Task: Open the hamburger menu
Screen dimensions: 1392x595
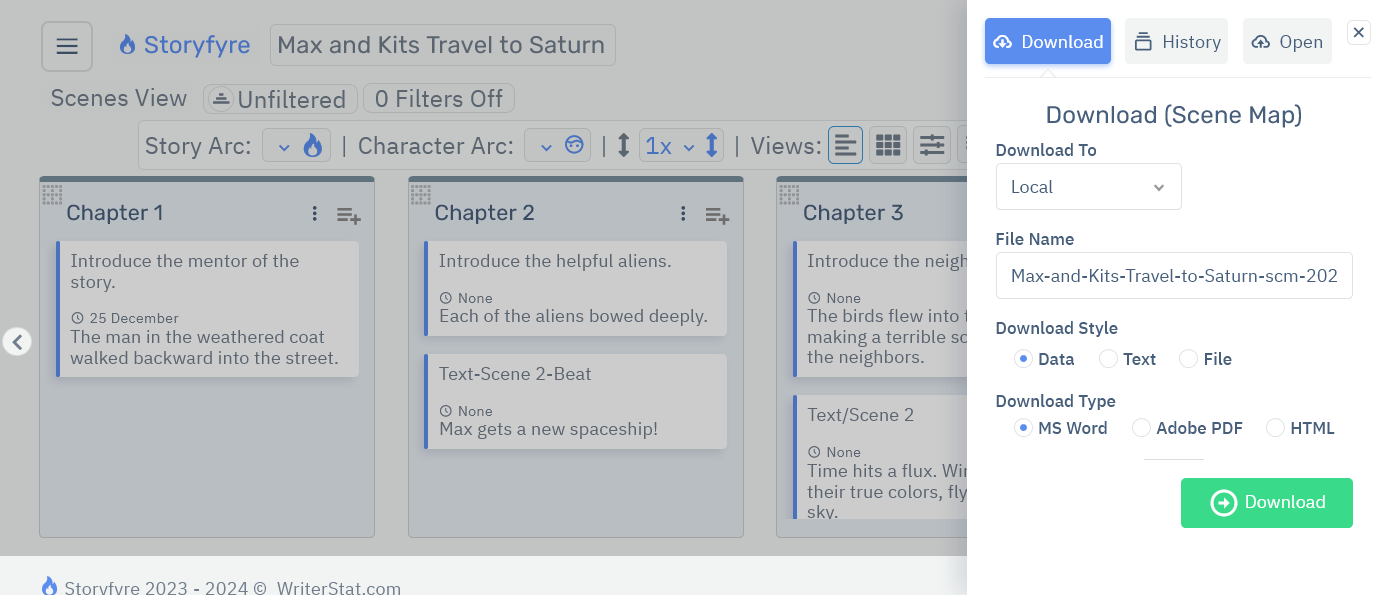Action: click(66, 46)
